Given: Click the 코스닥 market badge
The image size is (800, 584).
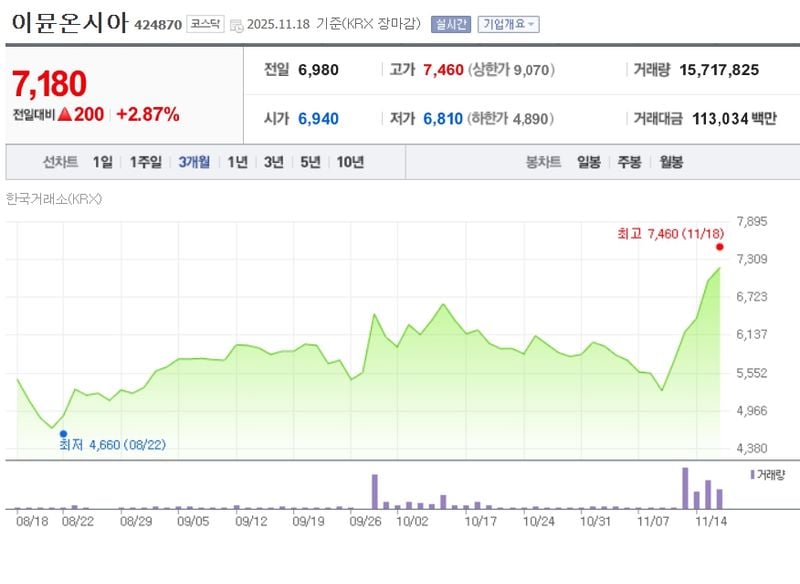Looking at the screenshot, I should [204, 24].
